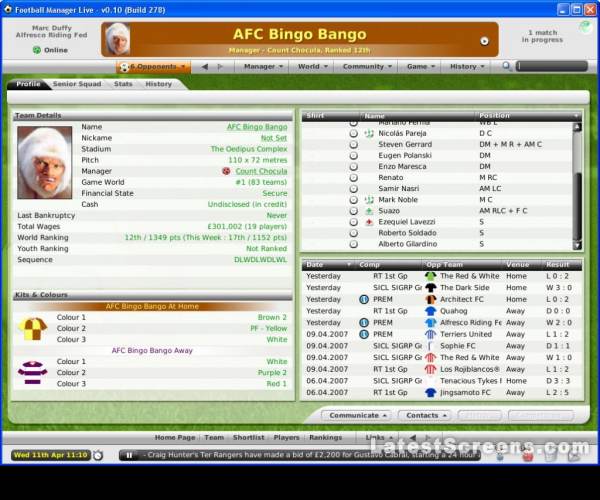The image size is (600, 500).
Task: Sort squad by the Position column header
Action: pos(528,116)
